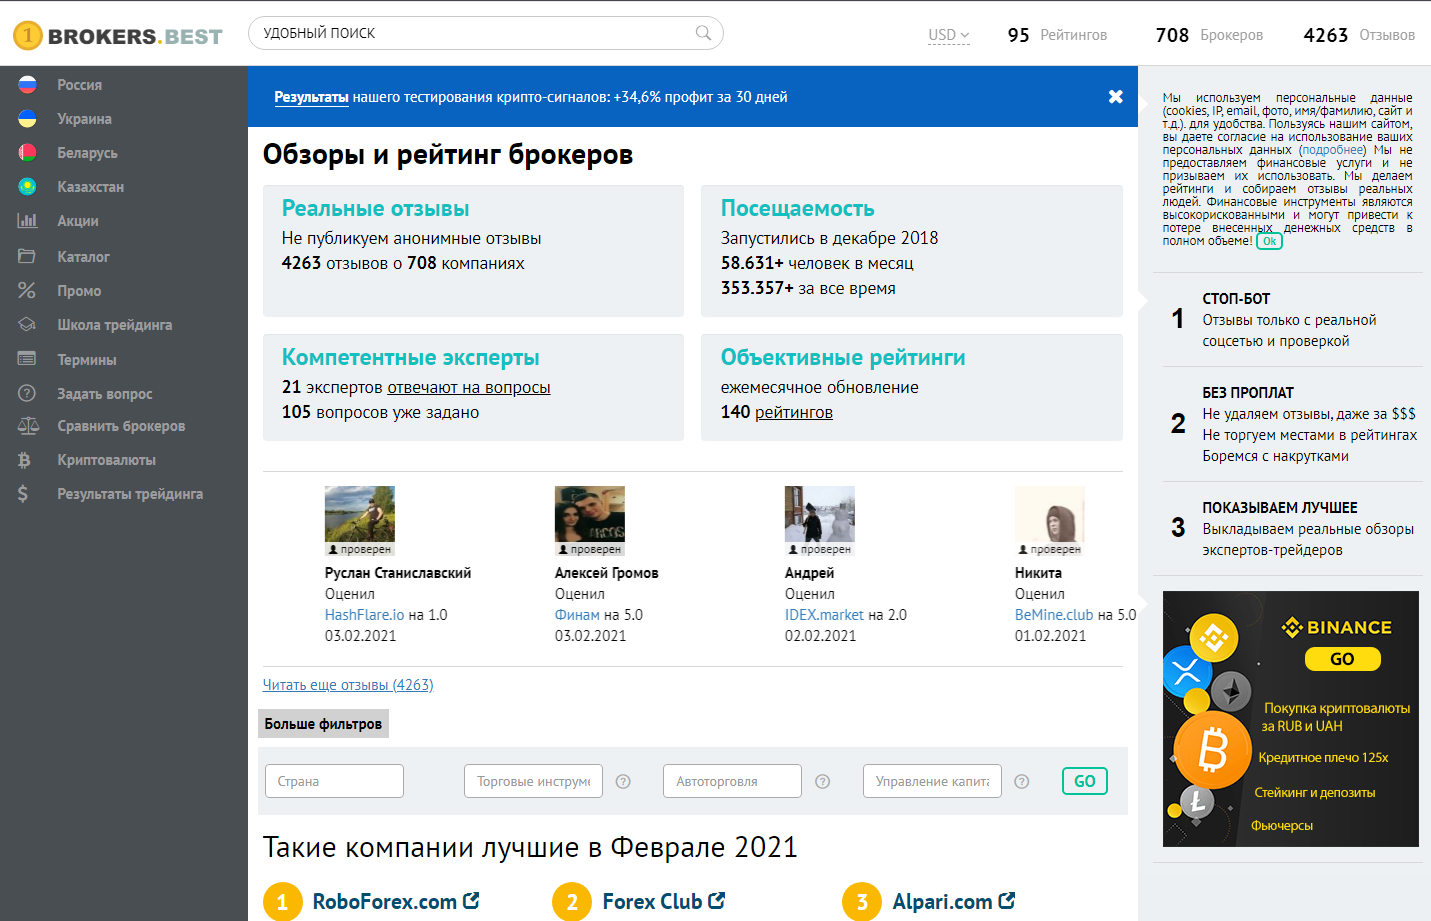Open the BeMine.club review link
This screenshot has width=1431, height=921.
(x=1054, y=615)
